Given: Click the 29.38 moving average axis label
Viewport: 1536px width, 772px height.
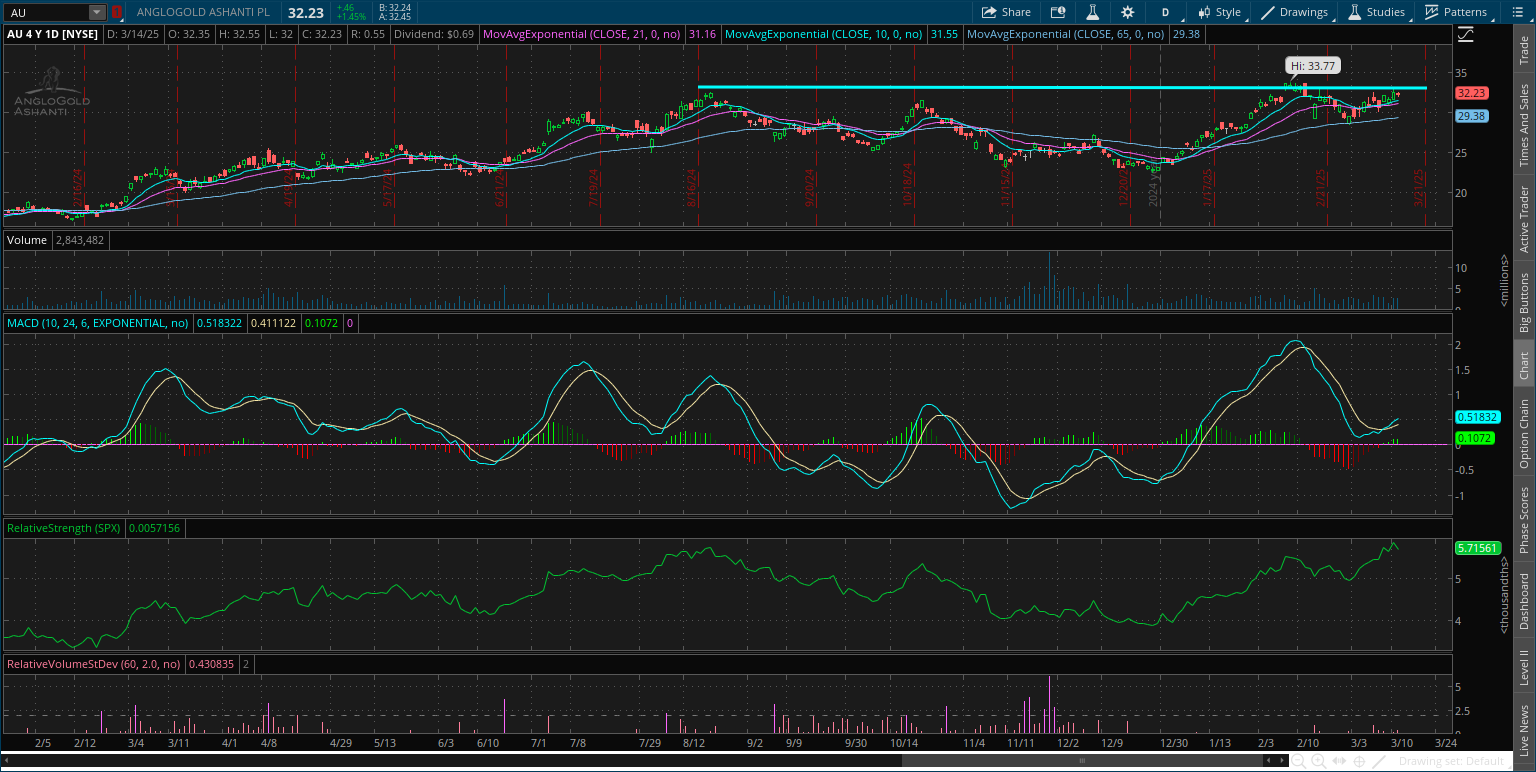Looking at the screenshot, I should click(1470, 116).
